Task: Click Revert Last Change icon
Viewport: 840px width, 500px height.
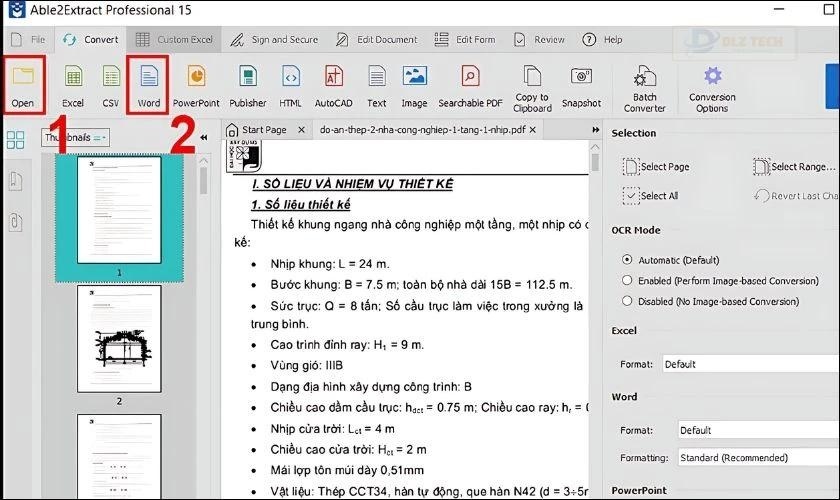Action: 761,196
